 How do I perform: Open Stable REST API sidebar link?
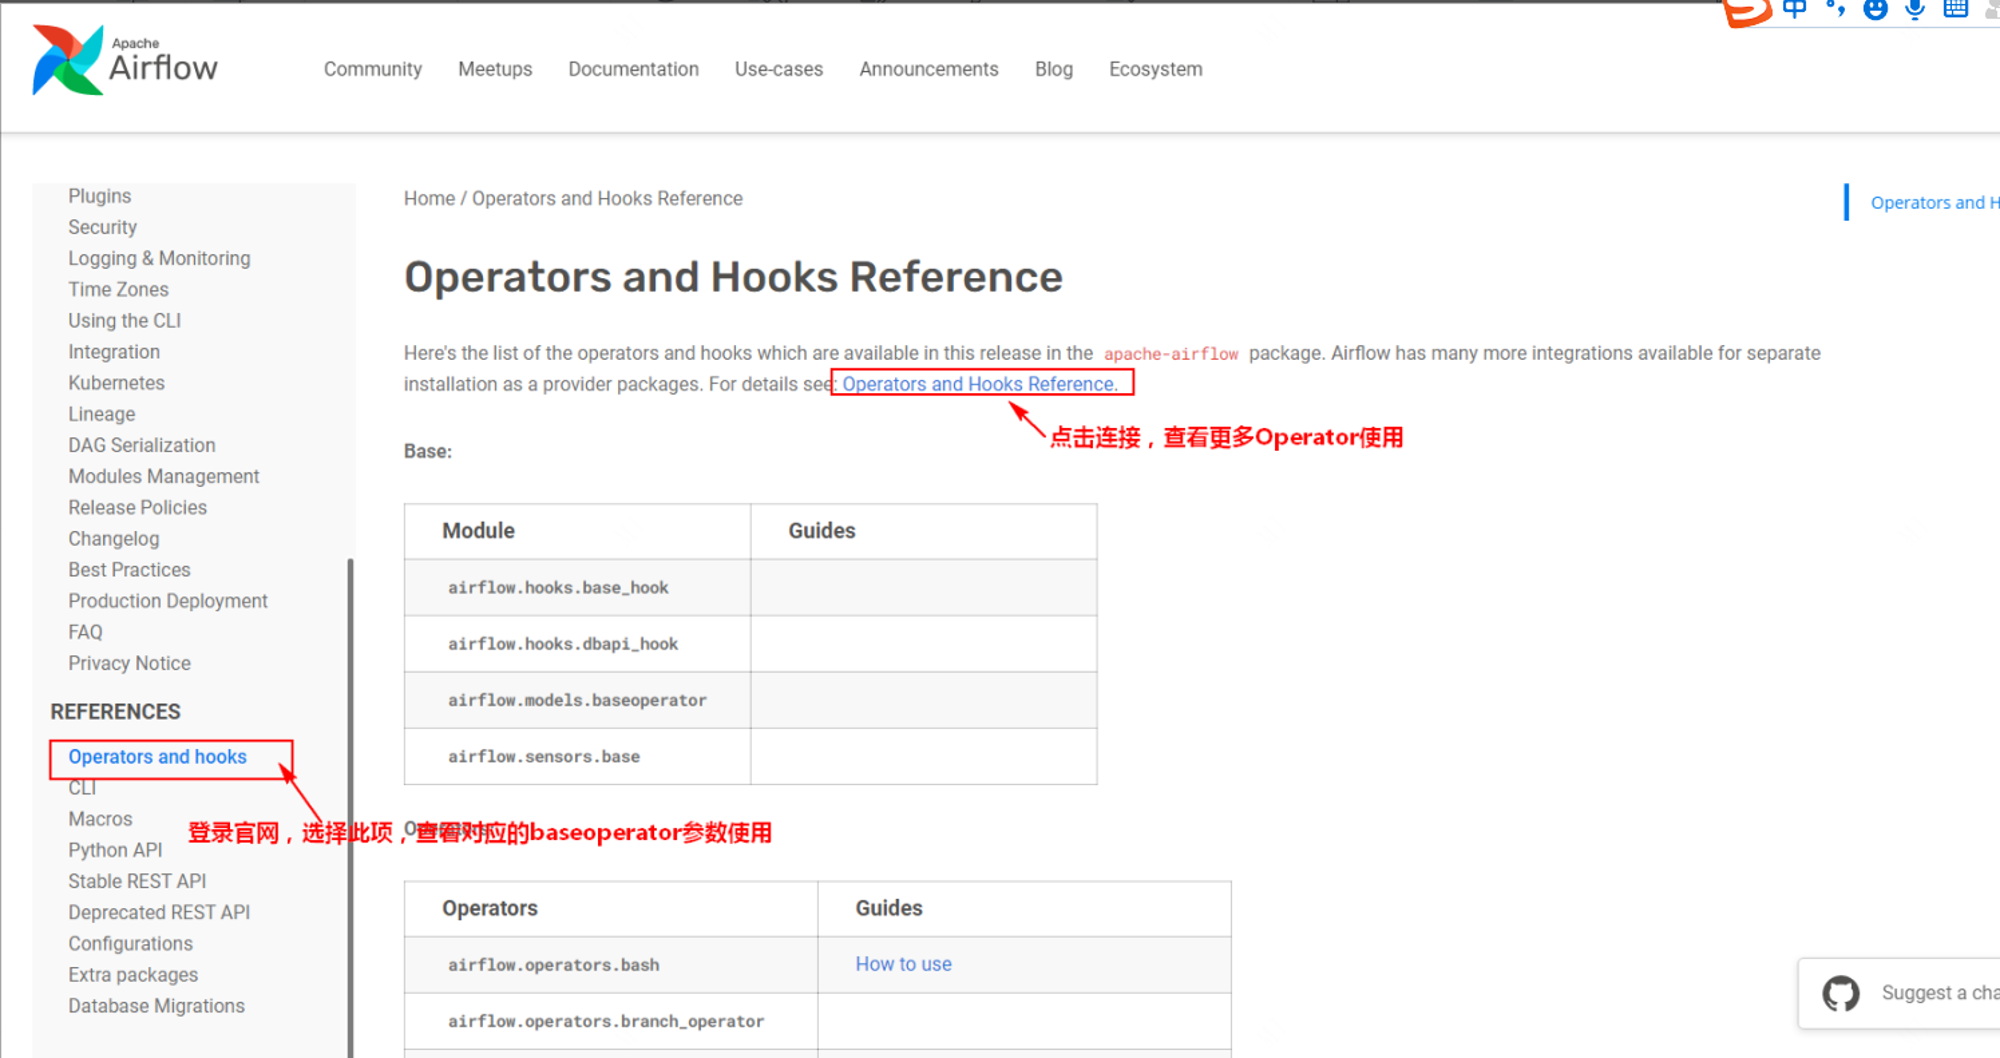(137, 881)
